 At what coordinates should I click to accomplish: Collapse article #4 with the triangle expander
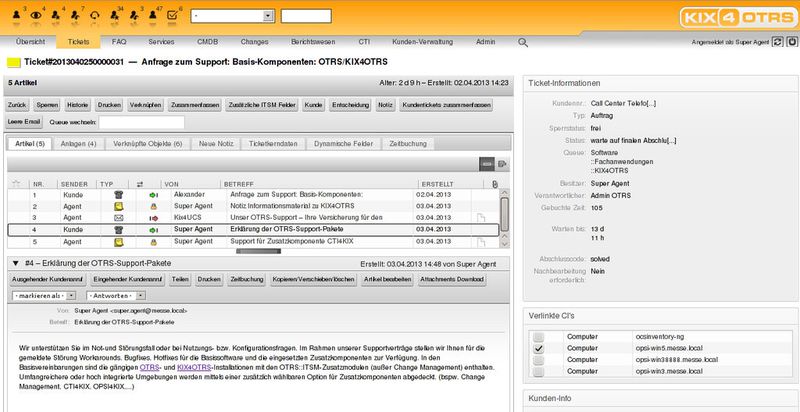[x=15, y=264]
